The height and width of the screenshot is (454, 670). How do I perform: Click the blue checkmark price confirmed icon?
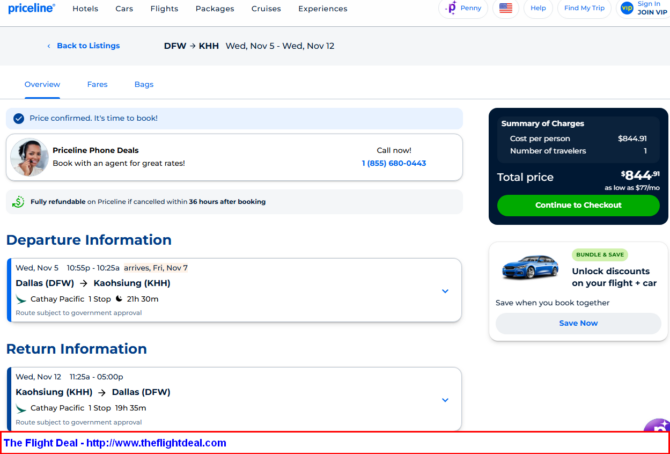18,118
